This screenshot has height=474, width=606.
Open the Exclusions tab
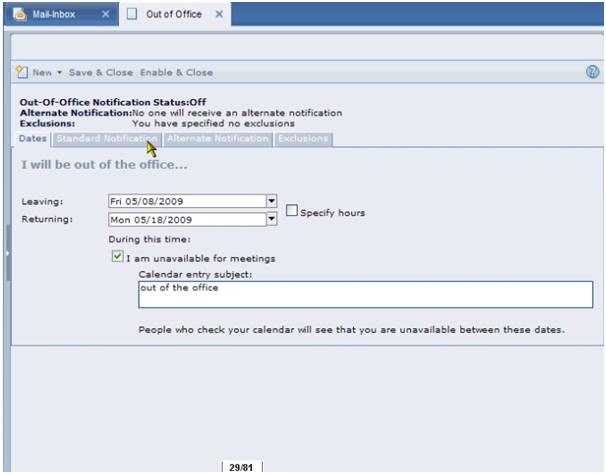pos(303,139)
